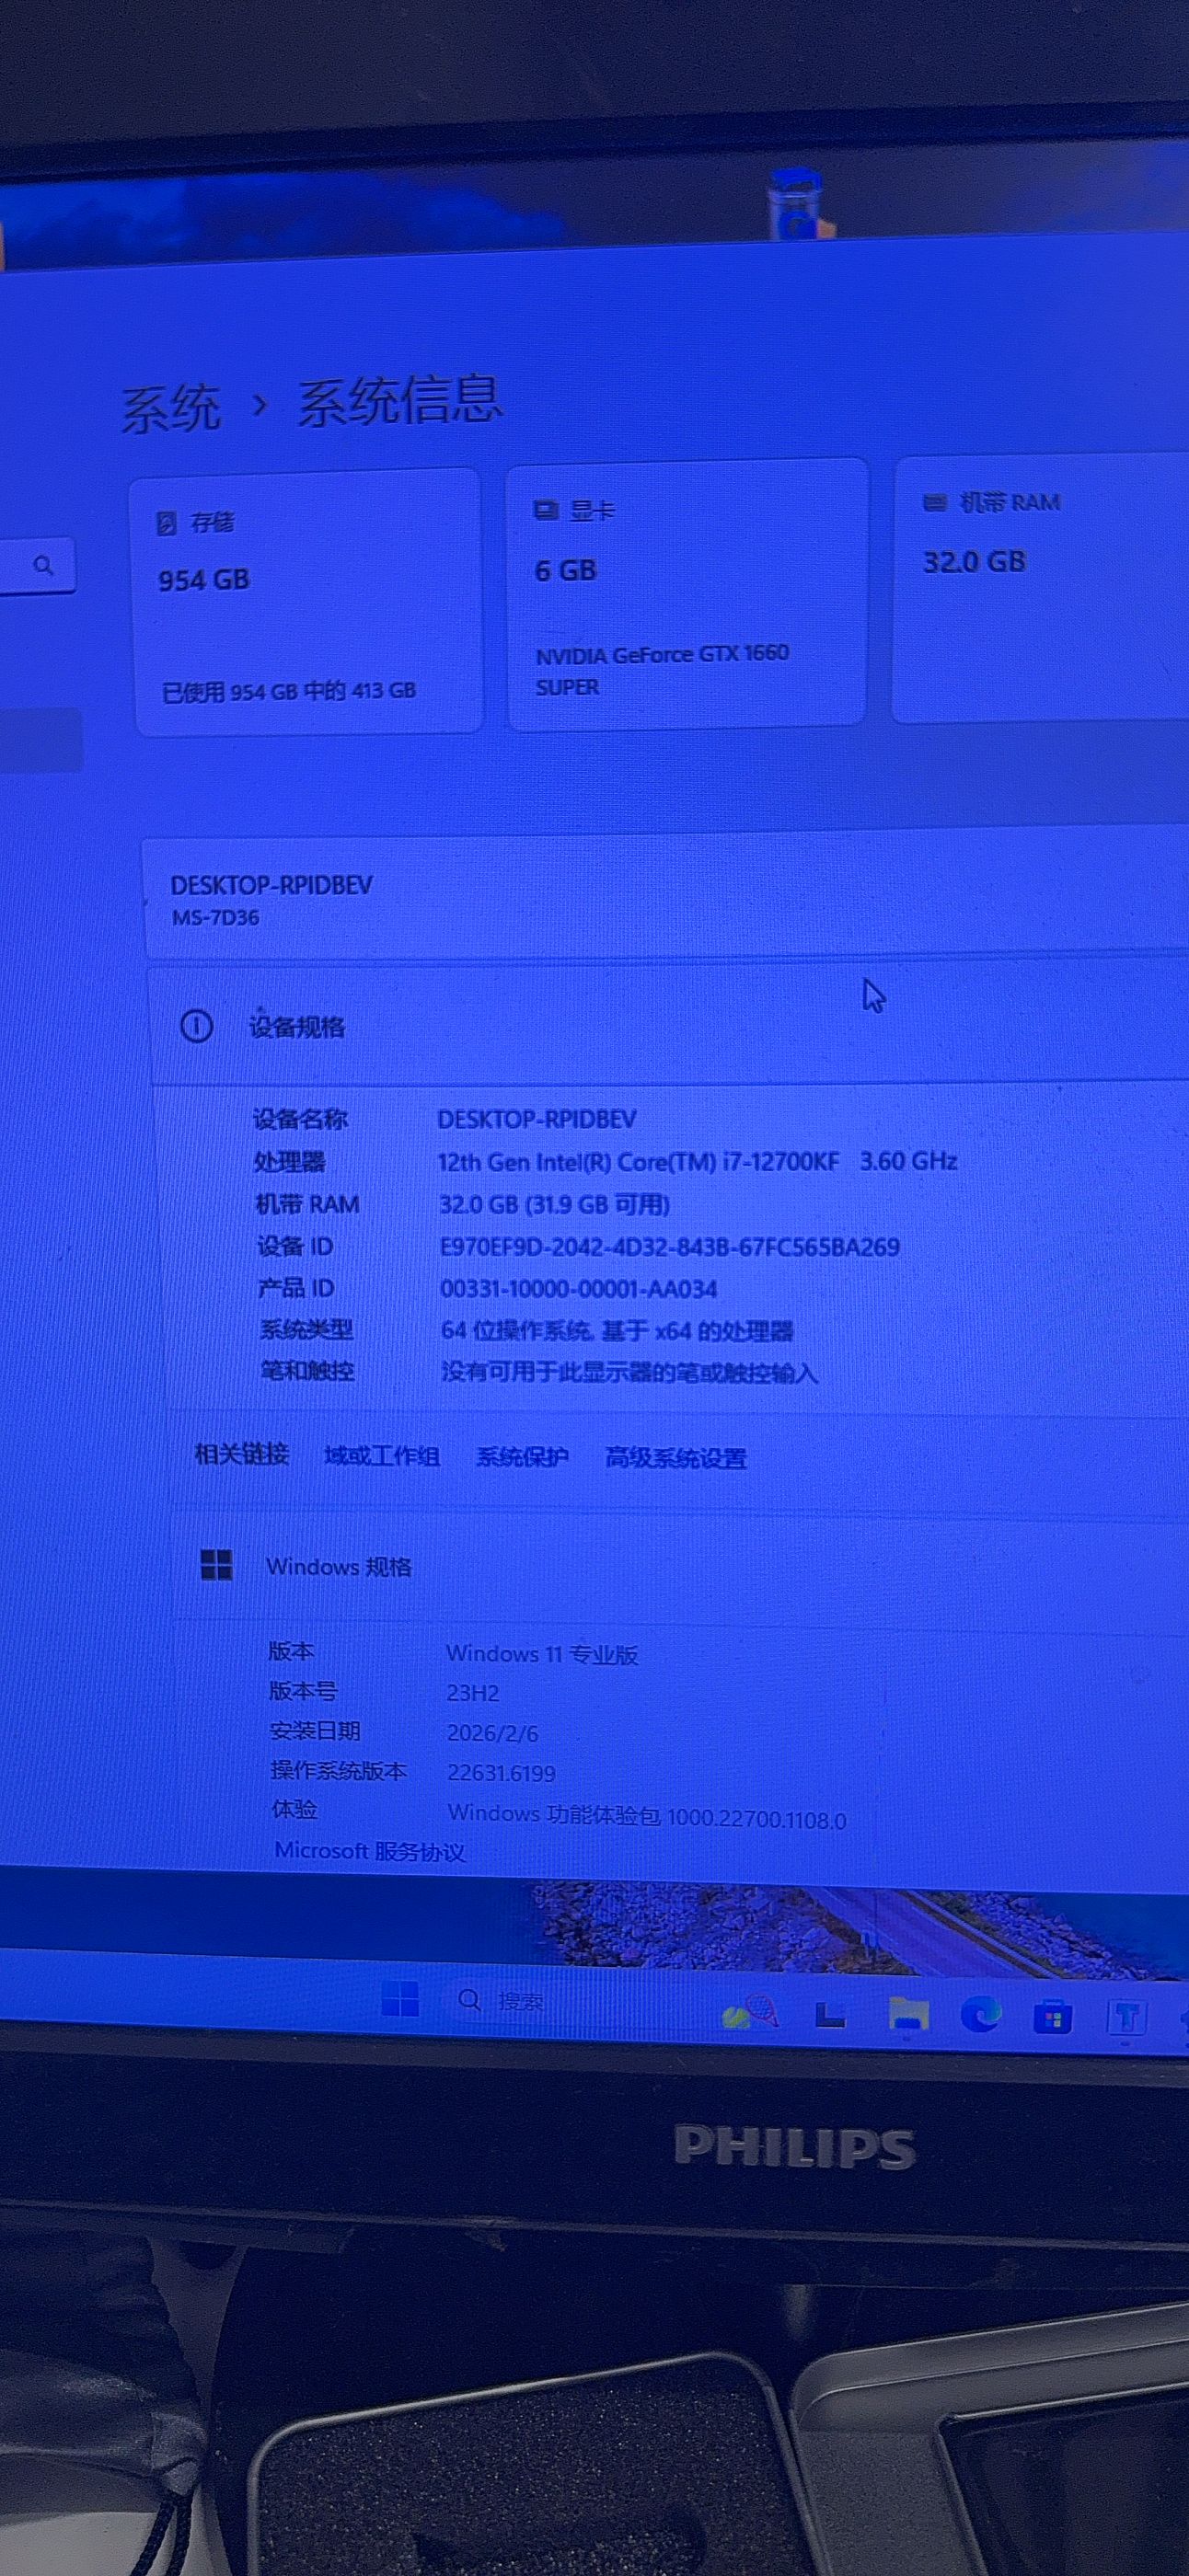Open the T app on taskbar

click(x=1126, y=2018)
